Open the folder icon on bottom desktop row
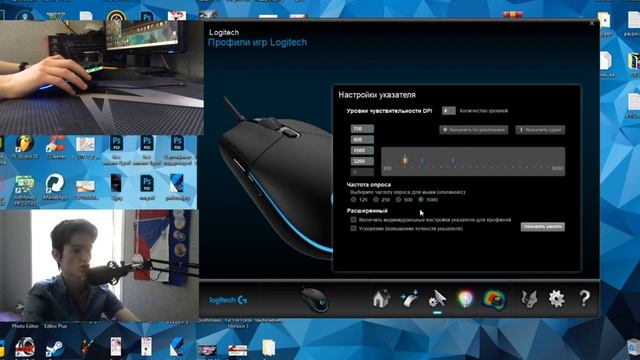 268,349
